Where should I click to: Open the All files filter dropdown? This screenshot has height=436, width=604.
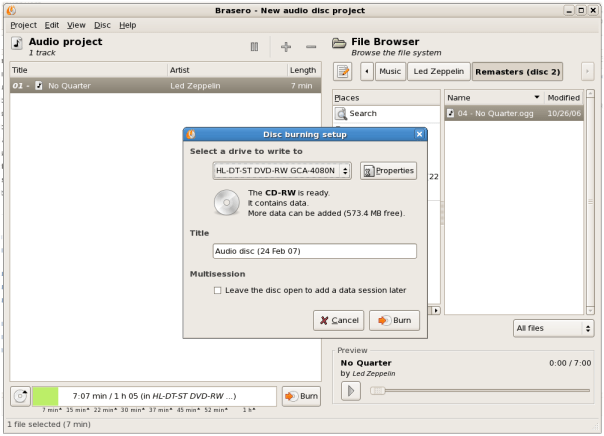(x=553, y=328)
